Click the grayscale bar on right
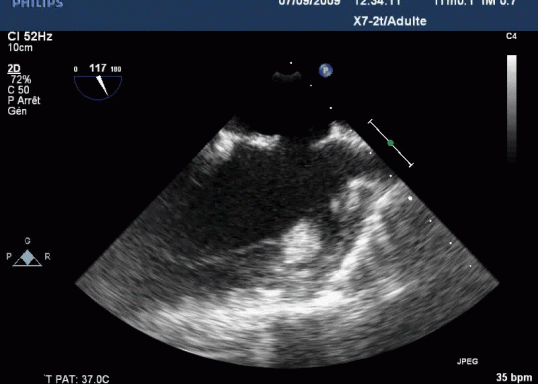 [x=512, y=108]
